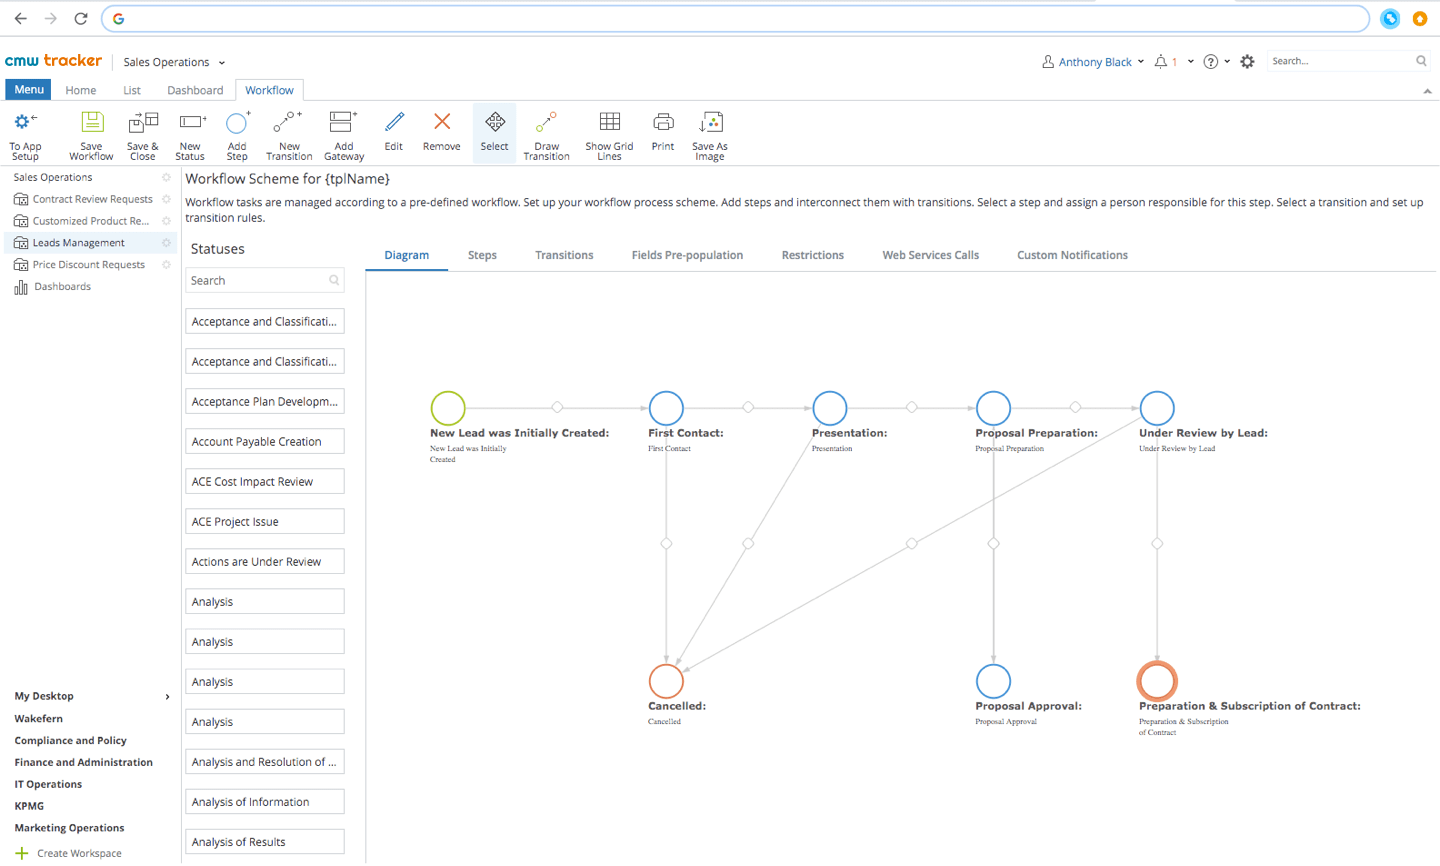
Task: Activate the Draw Transition tool
Action: point(546,133)
